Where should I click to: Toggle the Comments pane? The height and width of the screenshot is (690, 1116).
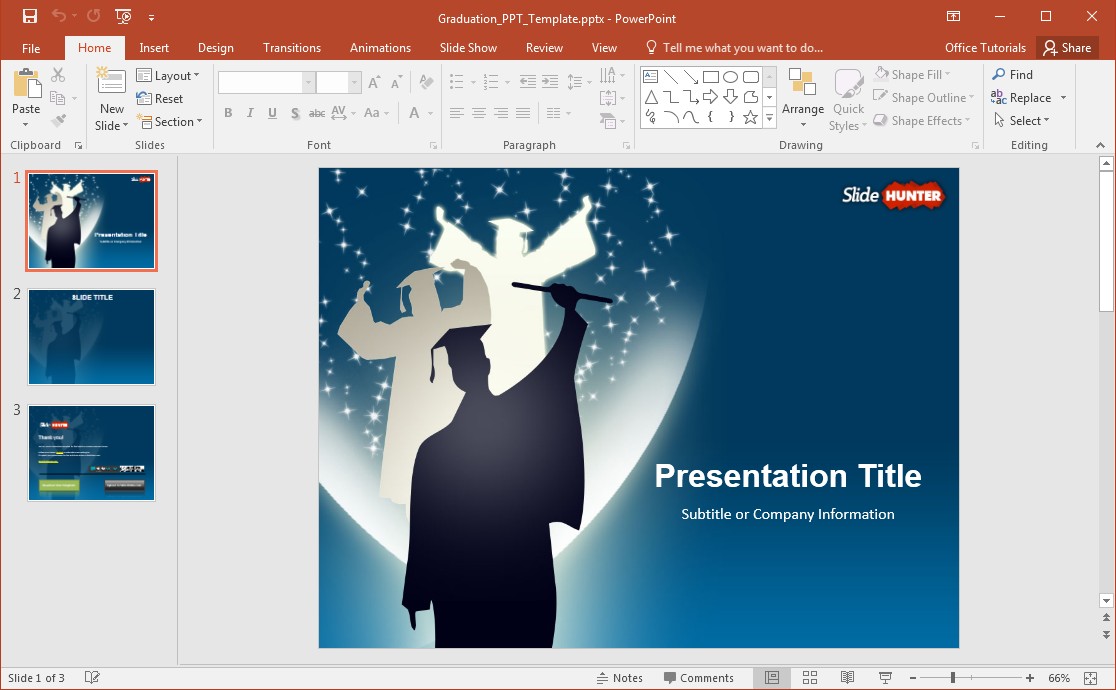click(698, 678)
